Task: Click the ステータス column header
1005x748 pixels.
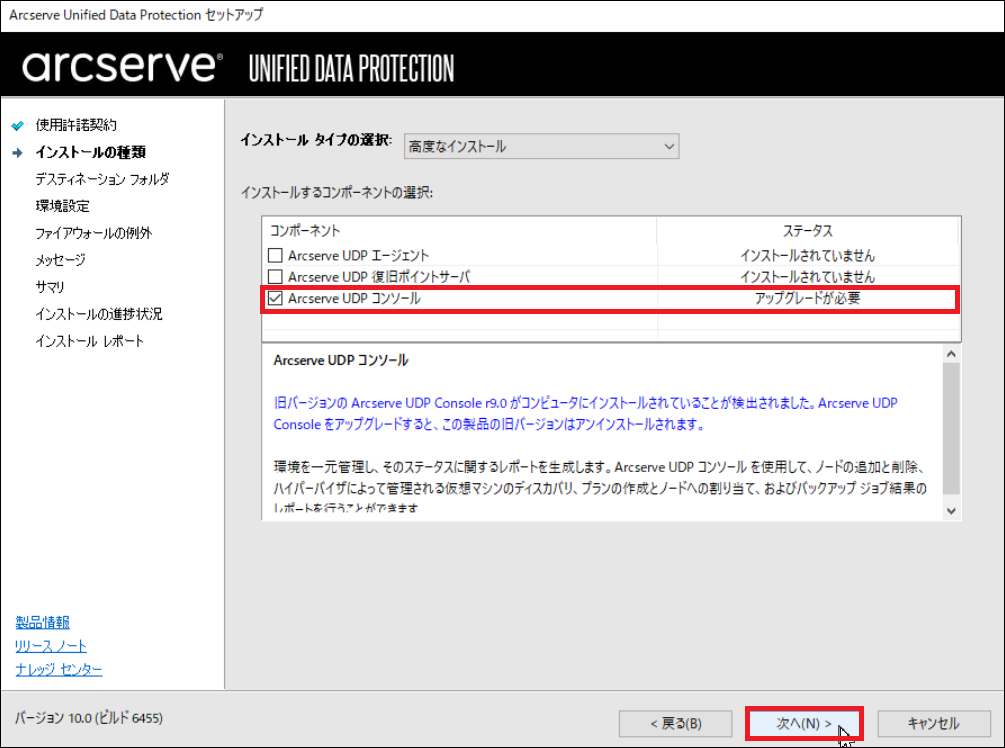Action: tap(808, 231)
